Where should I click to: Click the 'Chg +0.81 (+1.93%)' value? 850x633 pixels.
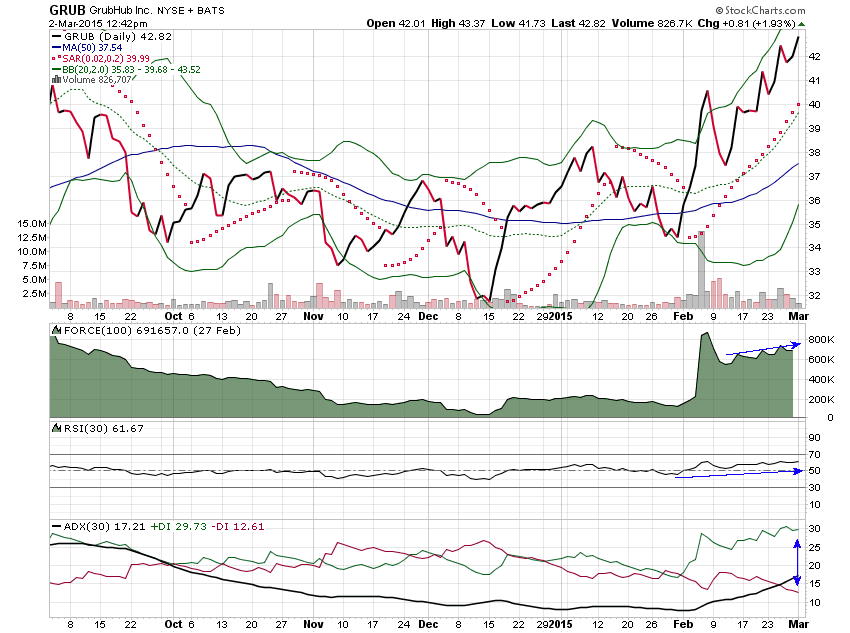(x=746, y=23)
